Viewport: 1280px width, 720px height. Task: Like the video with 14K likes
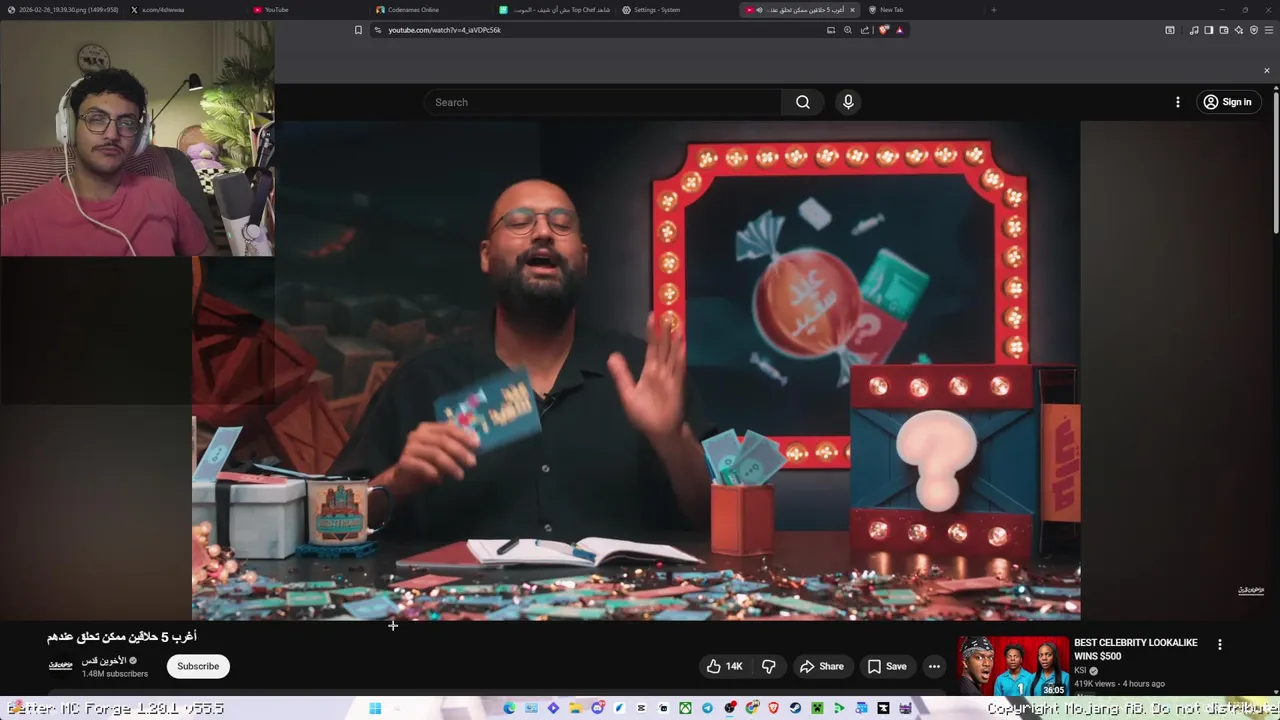[x=725, y=666]
